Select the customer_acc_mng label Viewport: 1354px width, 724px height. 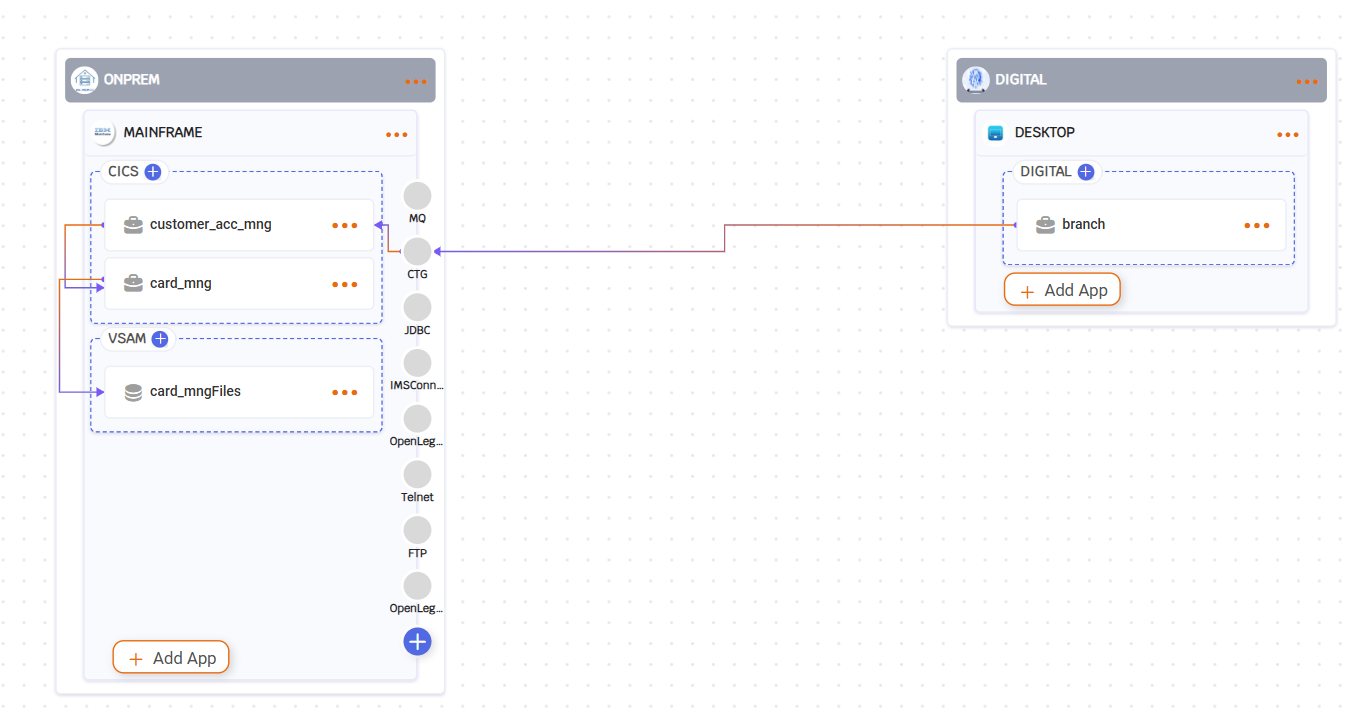pos(211,225)
